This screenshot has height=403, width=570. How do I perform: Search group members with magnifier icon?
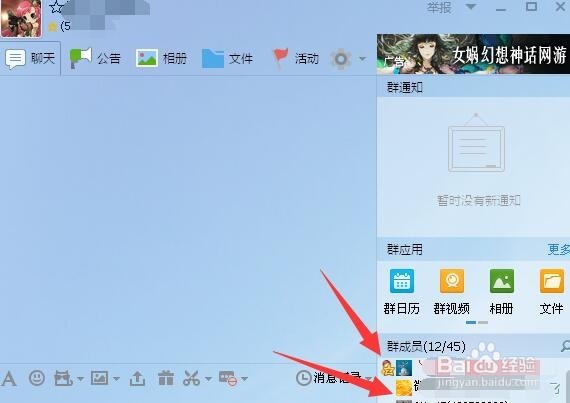566,346
